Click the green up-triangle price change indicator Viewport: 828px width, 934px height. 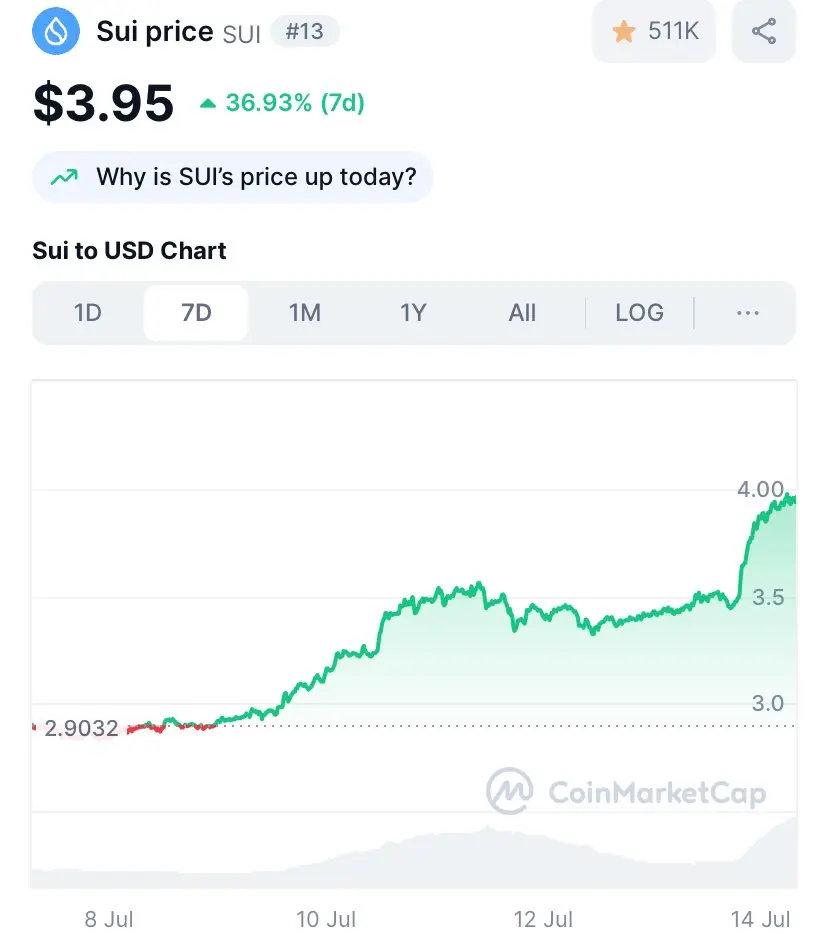(207, 104)
